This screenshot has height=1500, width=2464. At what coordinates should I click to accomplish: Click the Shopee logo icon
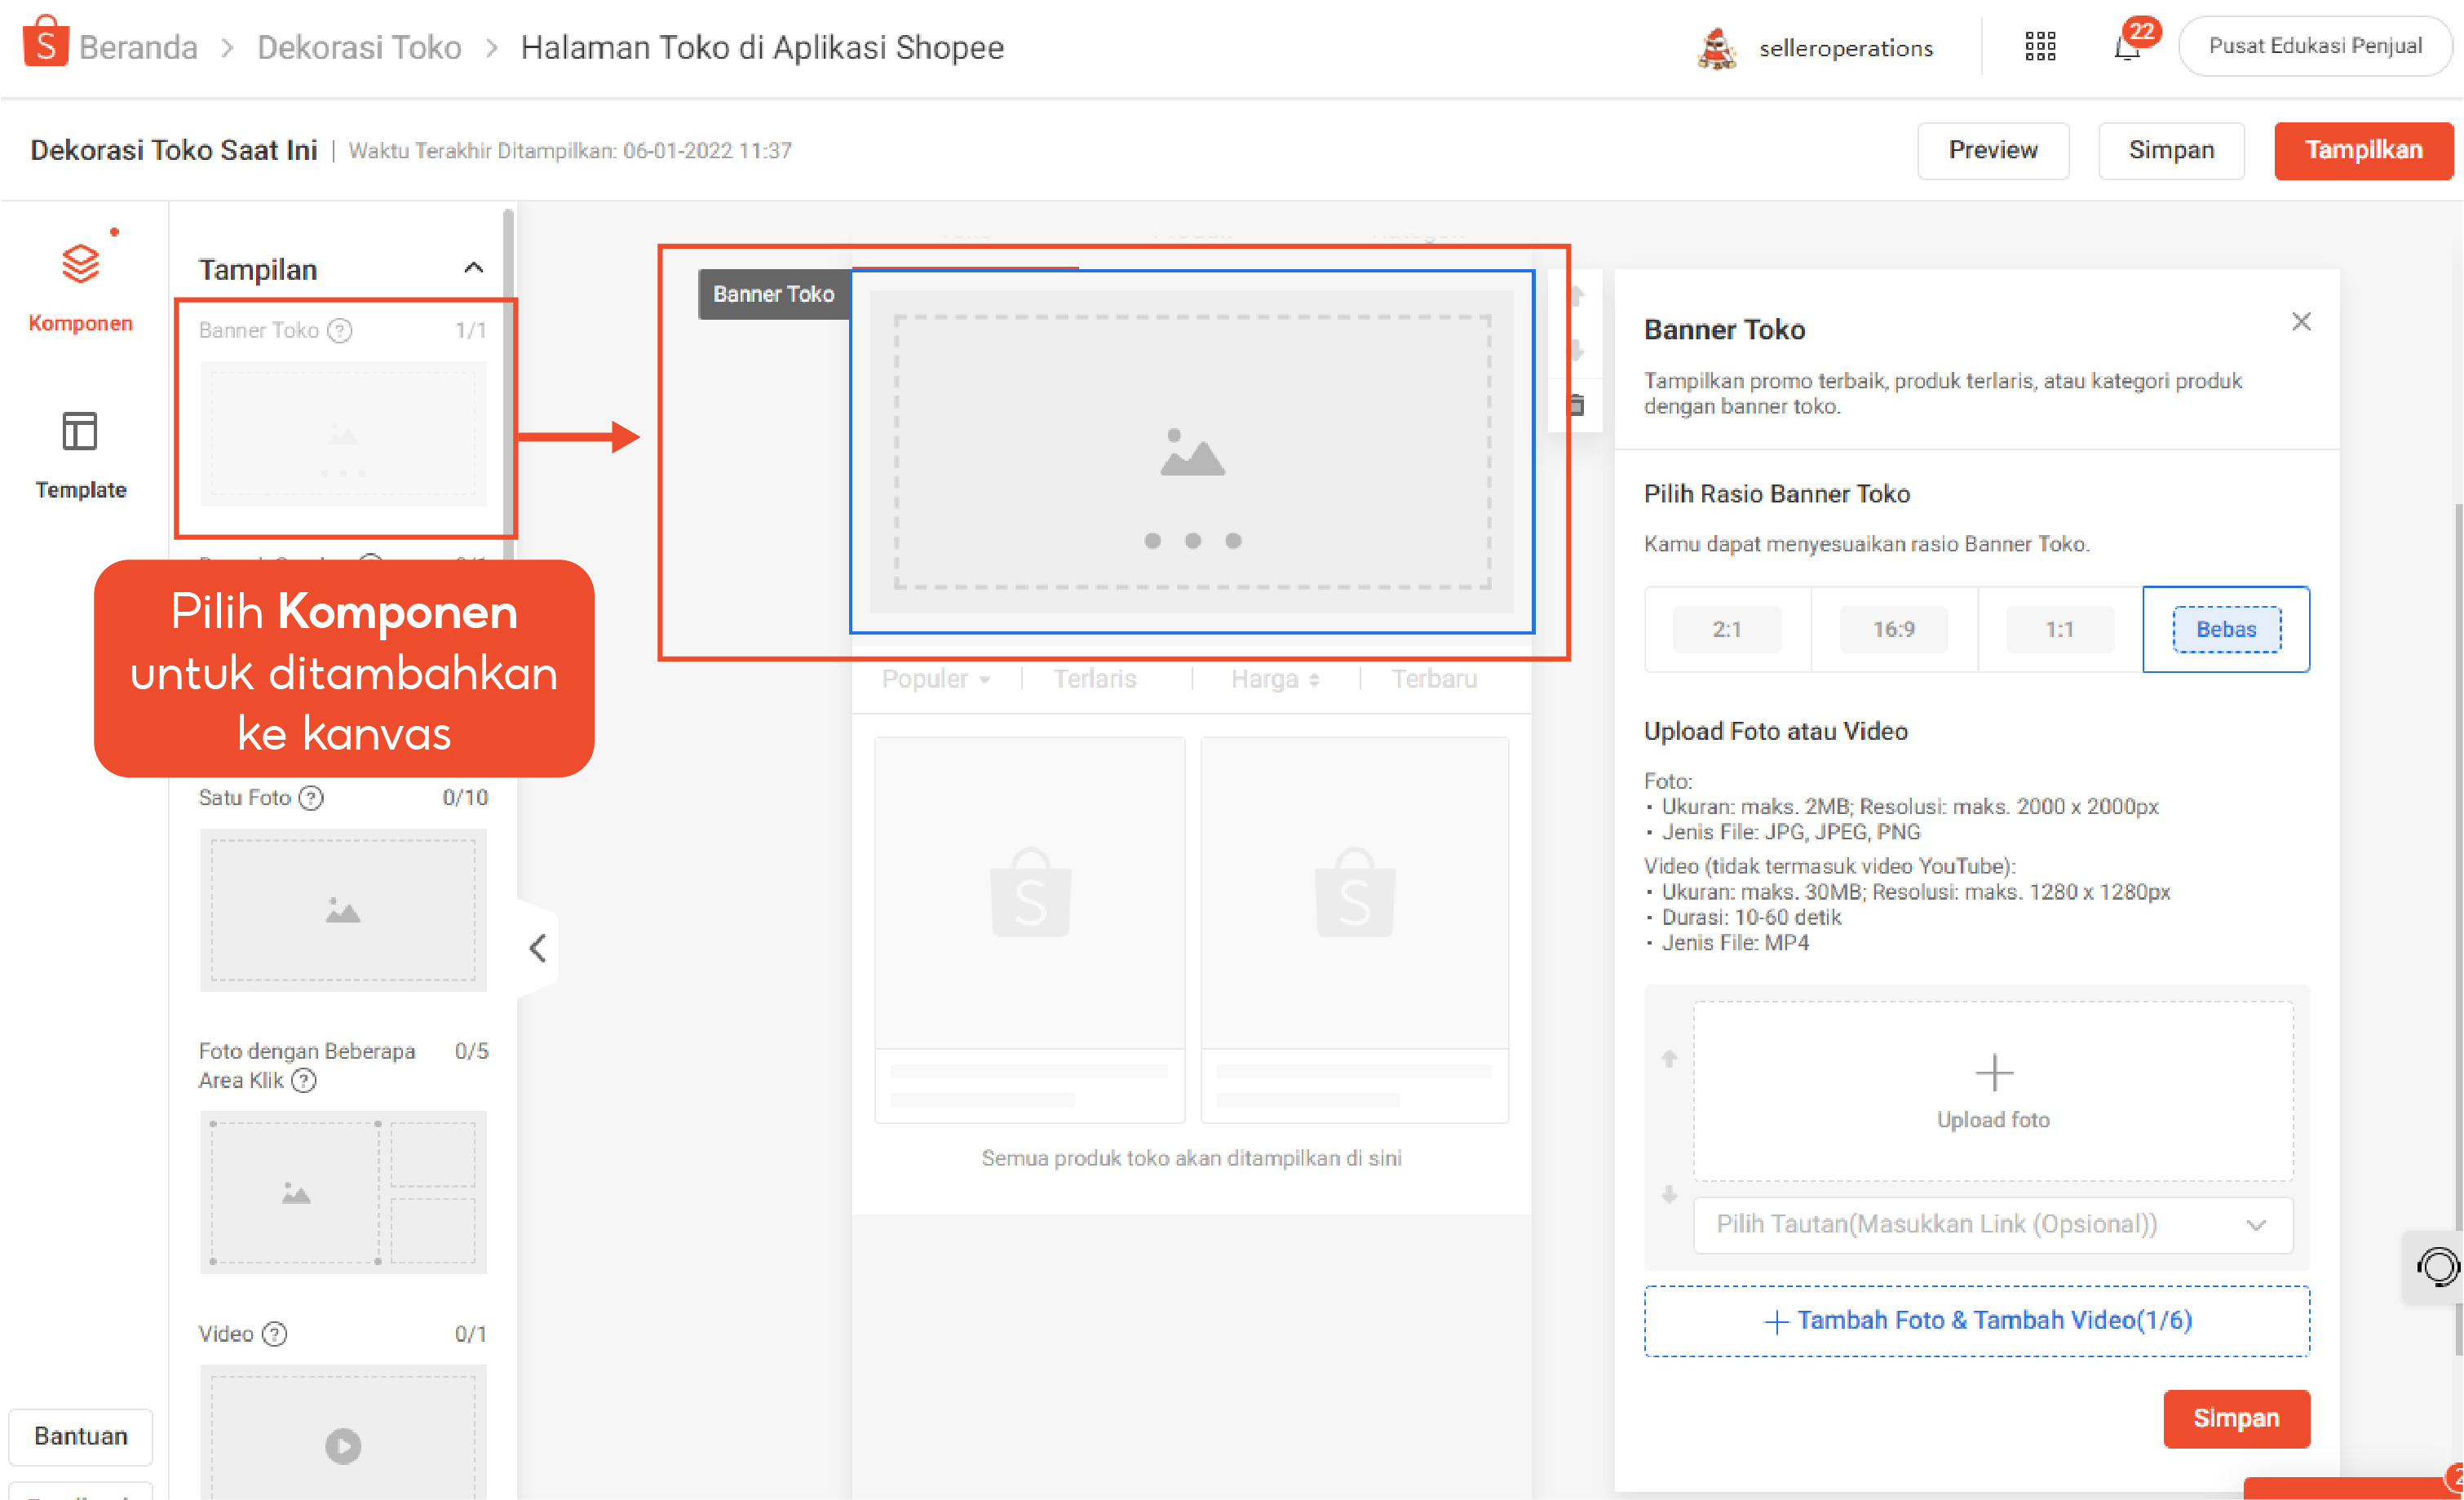[45, 42]
